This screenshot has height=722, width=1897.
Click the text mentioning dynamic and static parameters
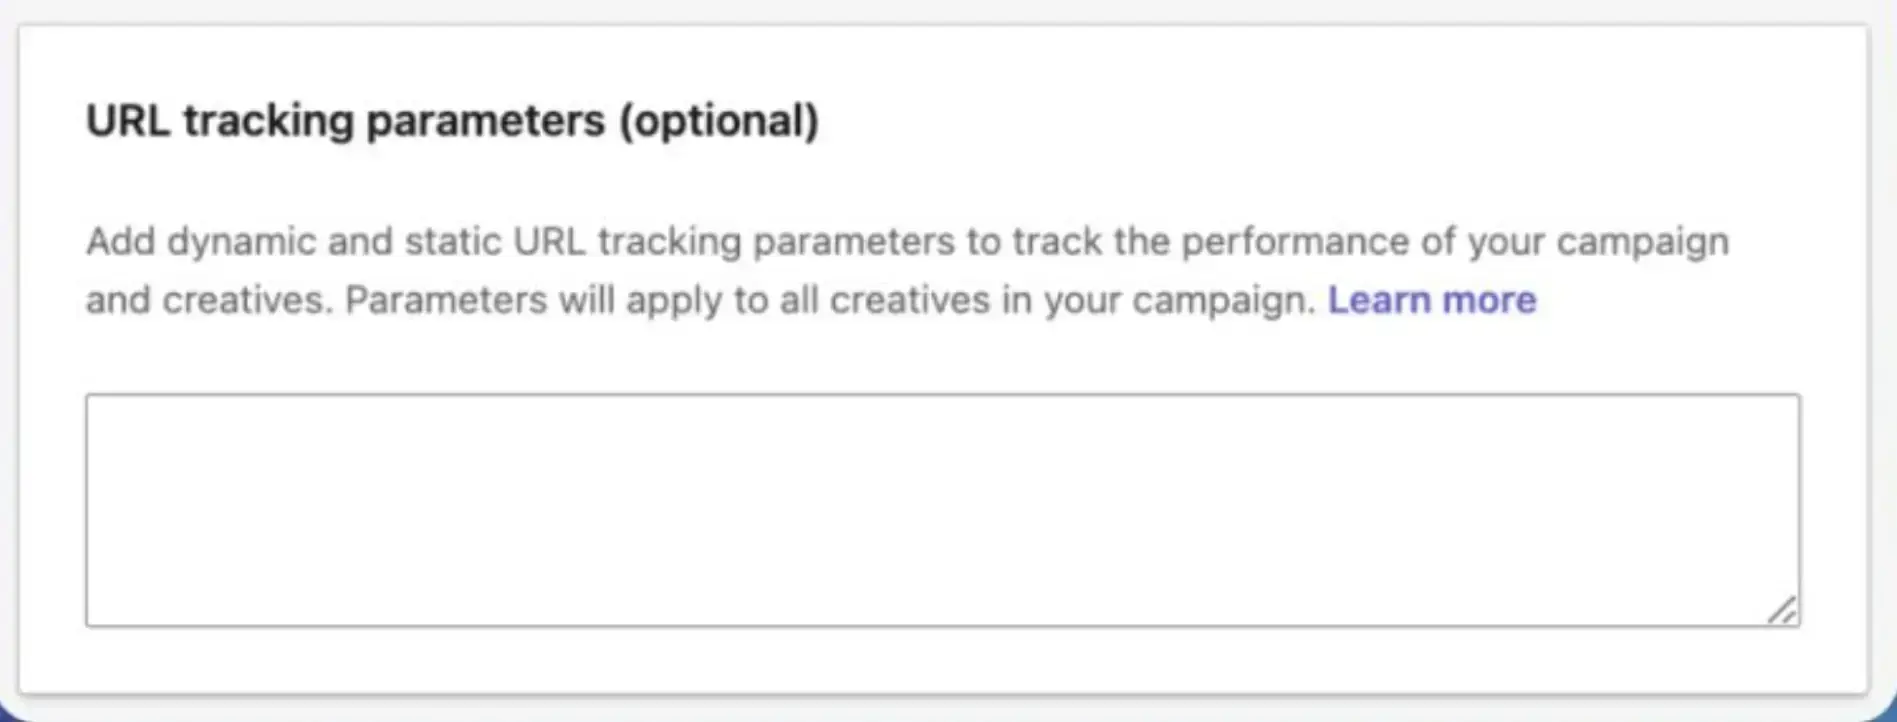click(900, 240)
